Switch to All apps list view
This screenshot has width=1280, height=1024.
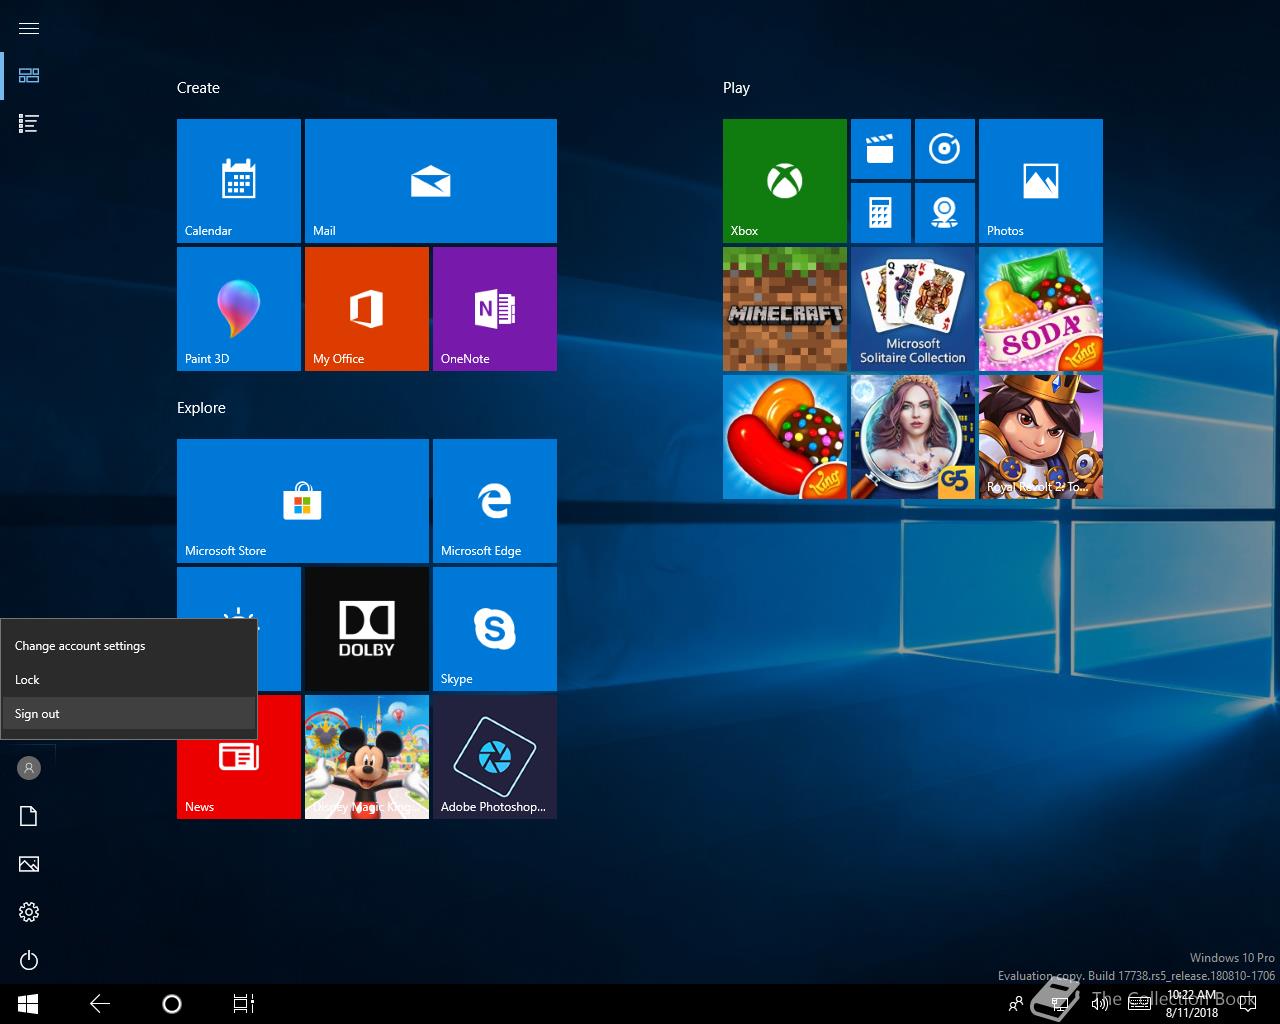29,124
